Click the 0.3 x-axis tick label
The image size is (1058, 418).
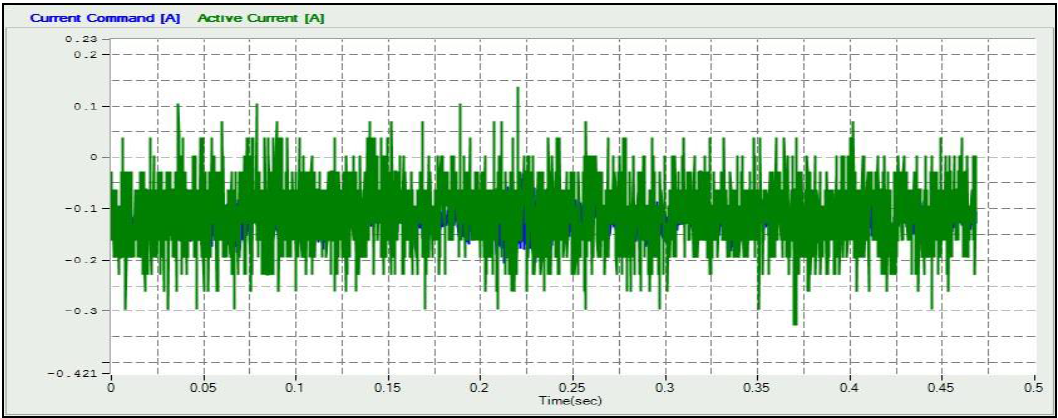[x=665, y=387]
